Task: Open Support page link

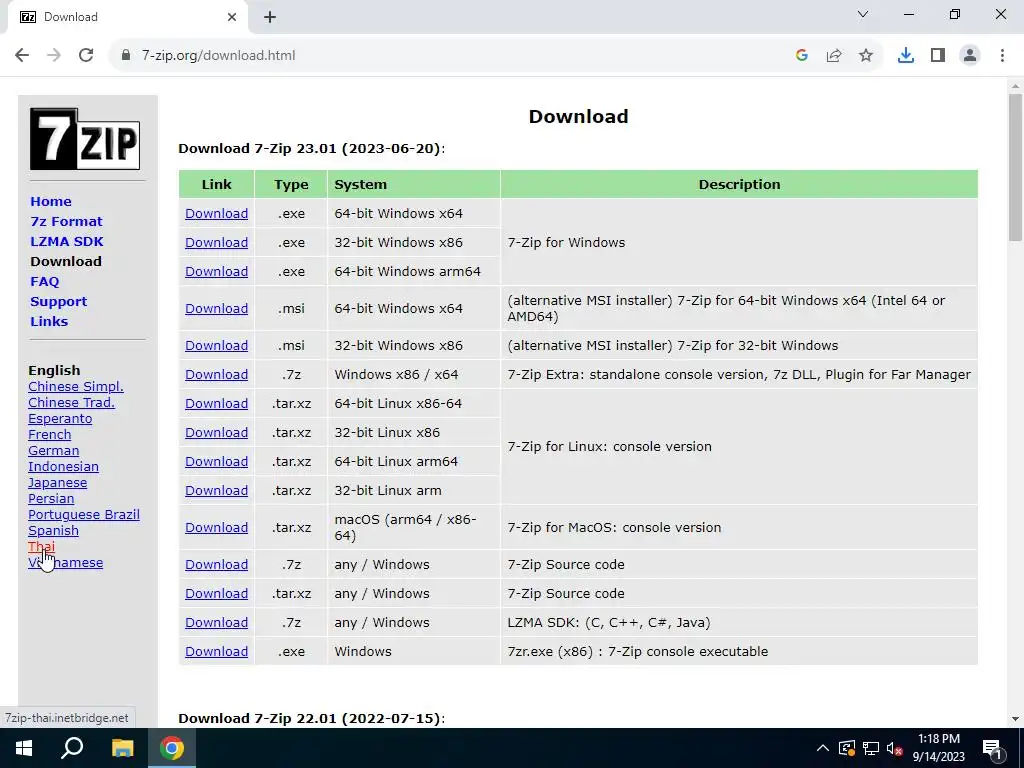Action: click(x=58, y=302)
